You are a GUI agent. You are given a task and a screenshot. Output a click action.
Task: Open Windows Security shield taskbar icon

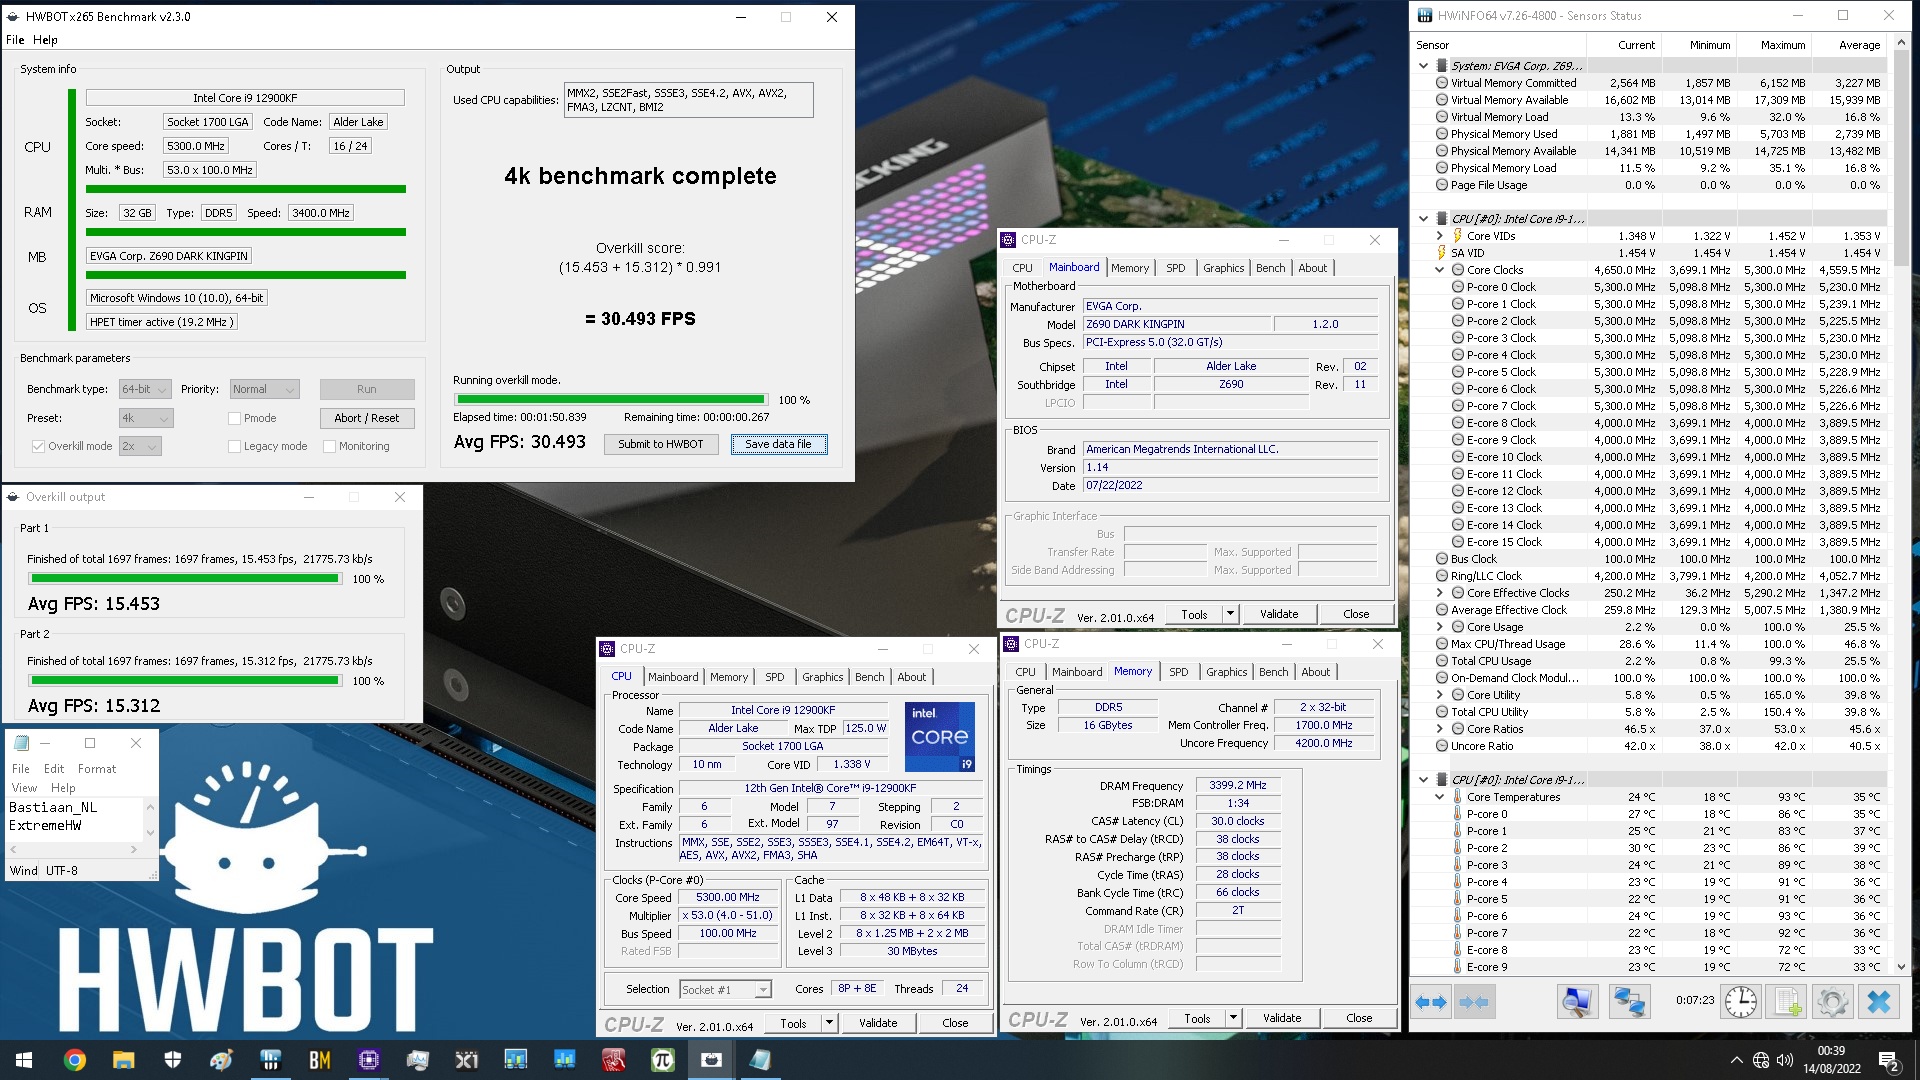click(172, 1060)
